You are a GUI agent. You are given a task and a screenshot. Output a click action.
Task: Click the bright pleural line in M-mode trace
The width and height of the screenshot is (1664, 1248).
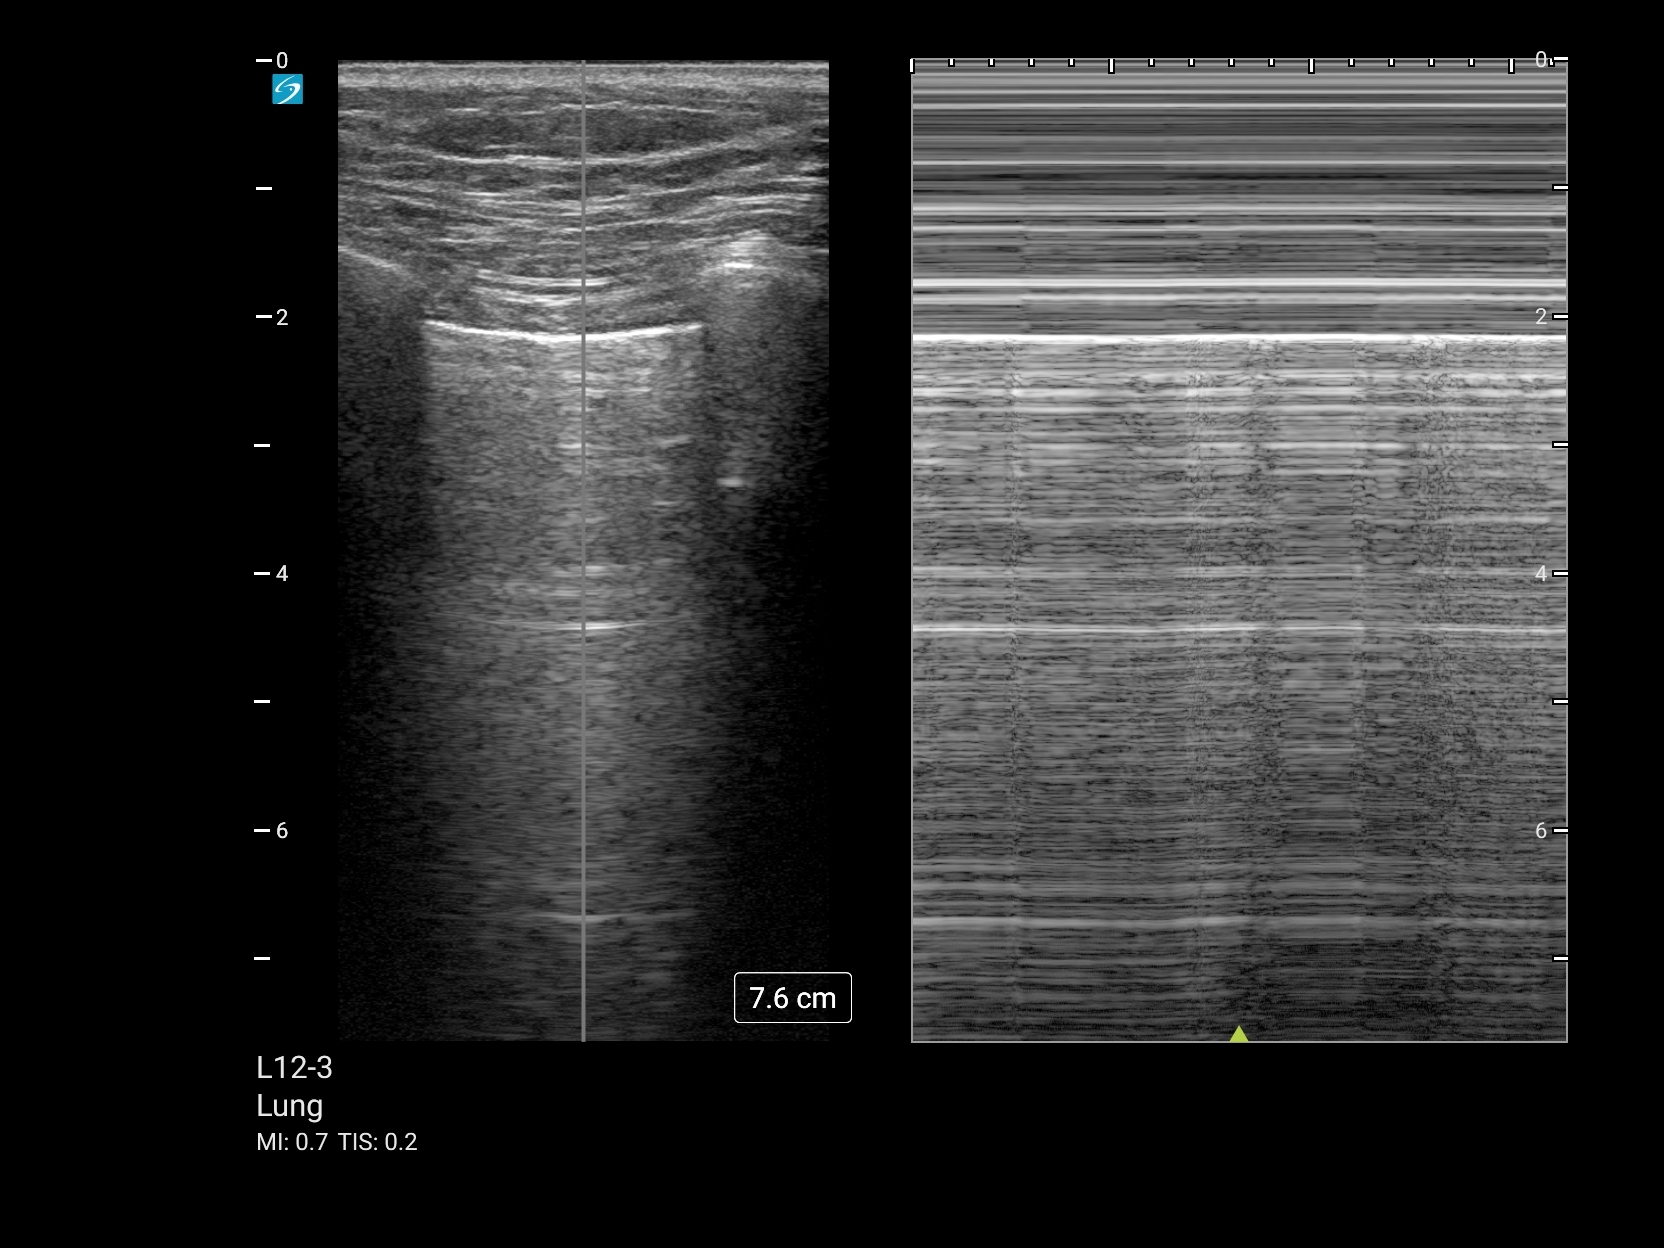1238,340
